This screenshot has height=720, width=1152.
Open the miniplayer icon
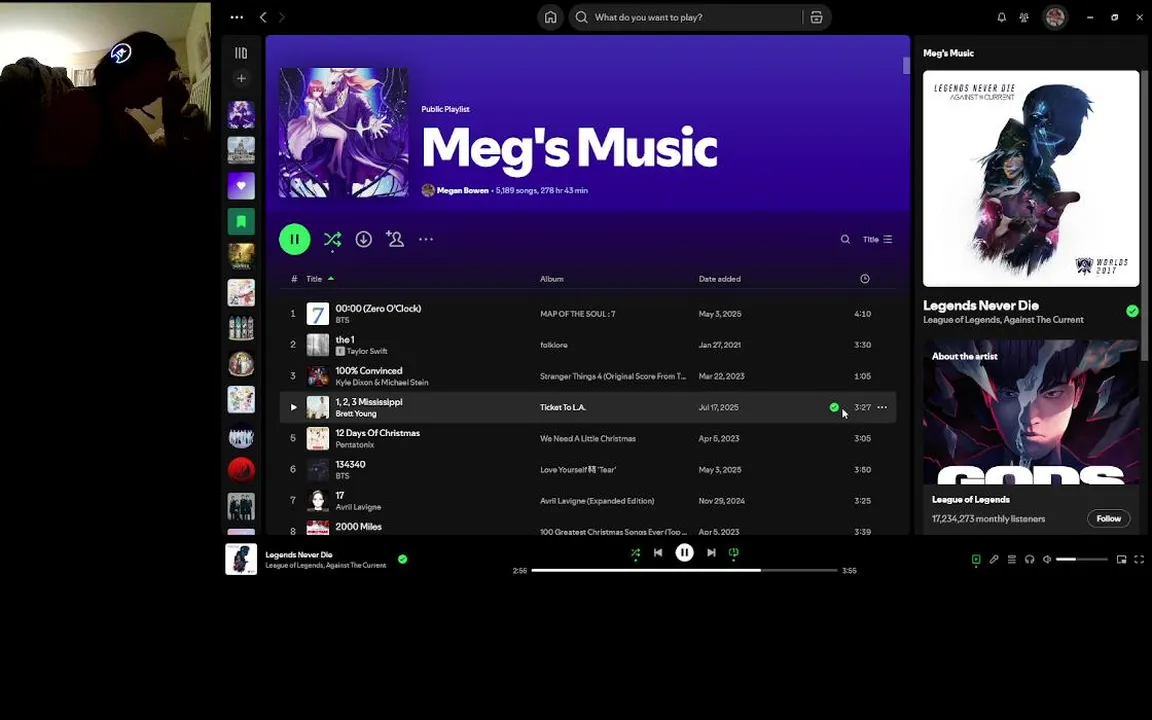coord(1121,559)
